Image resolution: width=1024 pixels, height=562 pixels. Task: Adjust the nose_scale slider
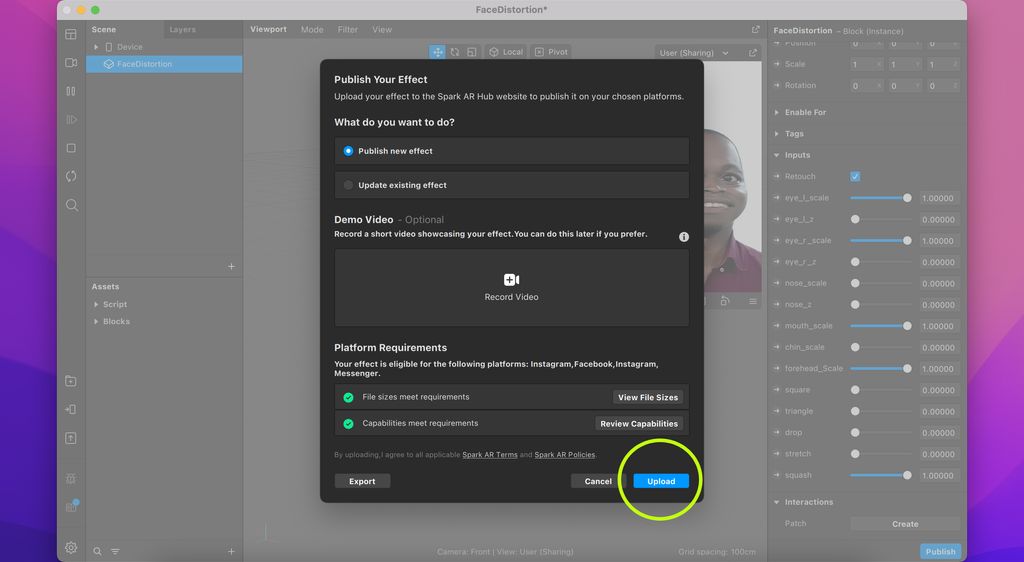point(880,283)
